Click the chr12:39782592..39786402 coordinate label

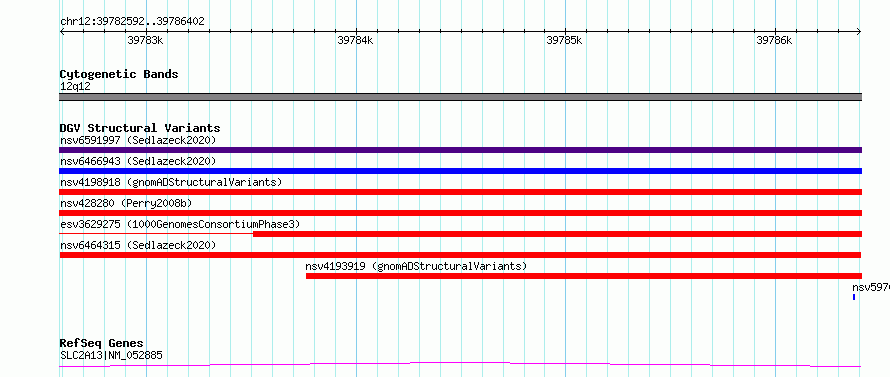132,22
